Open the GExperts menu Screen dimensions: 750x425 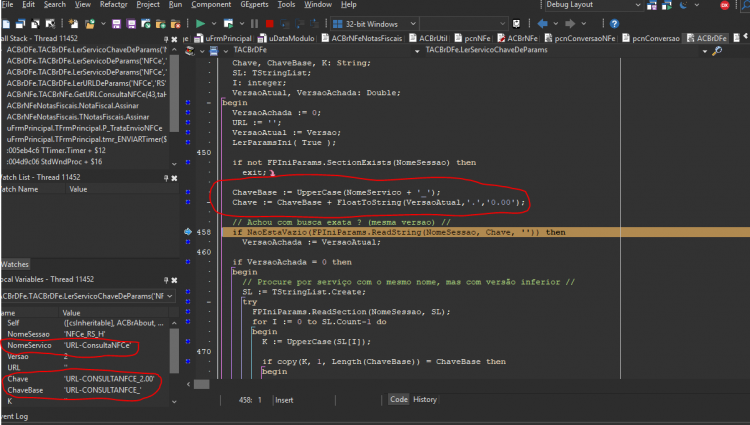[x=254, y=4]
